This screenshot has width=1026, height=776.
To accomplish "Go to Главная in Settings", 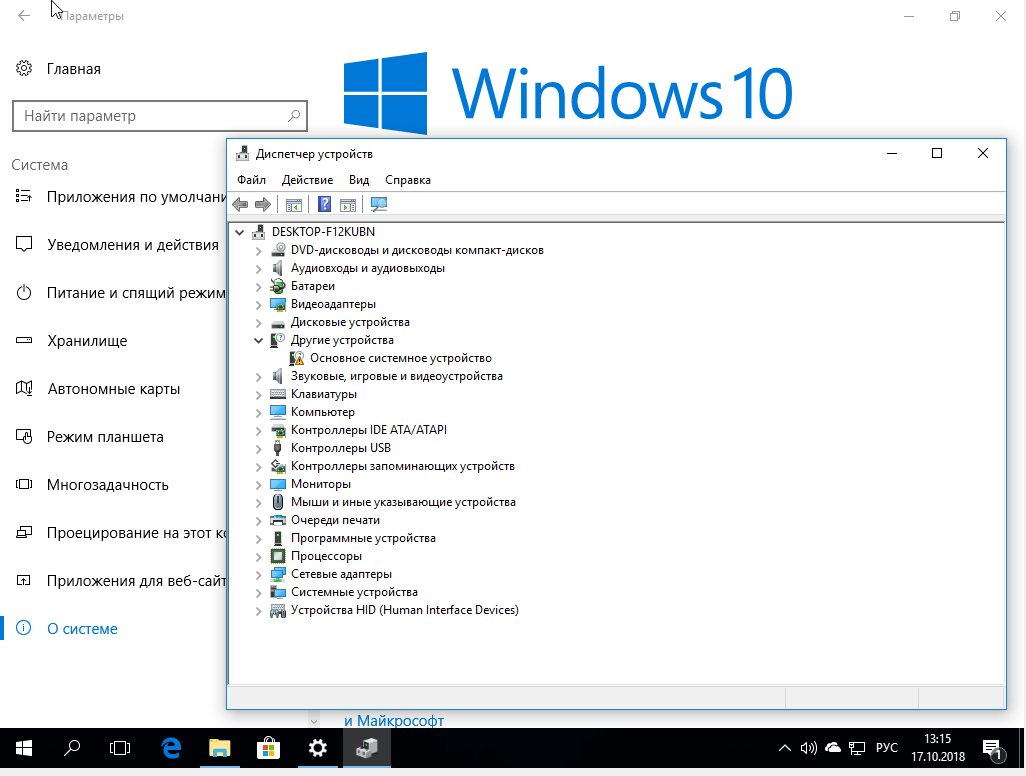I will [73, 69].
